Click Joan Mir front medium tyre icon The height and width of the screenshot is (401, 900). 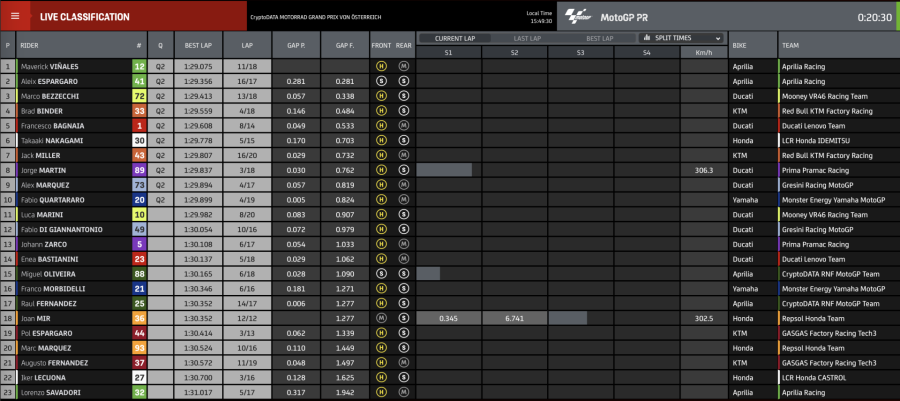380,318
